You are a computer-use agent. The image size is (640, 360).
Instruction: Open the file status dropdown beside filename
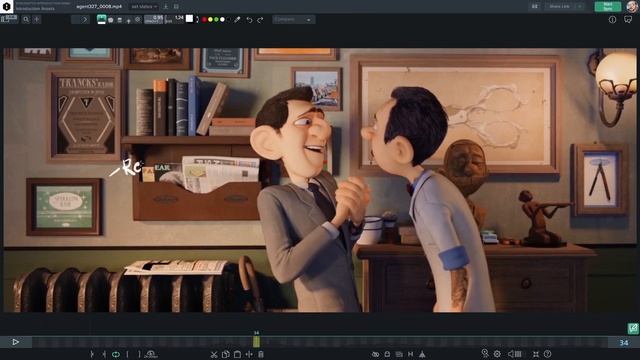pyautogui.click(x=144, y=7)
